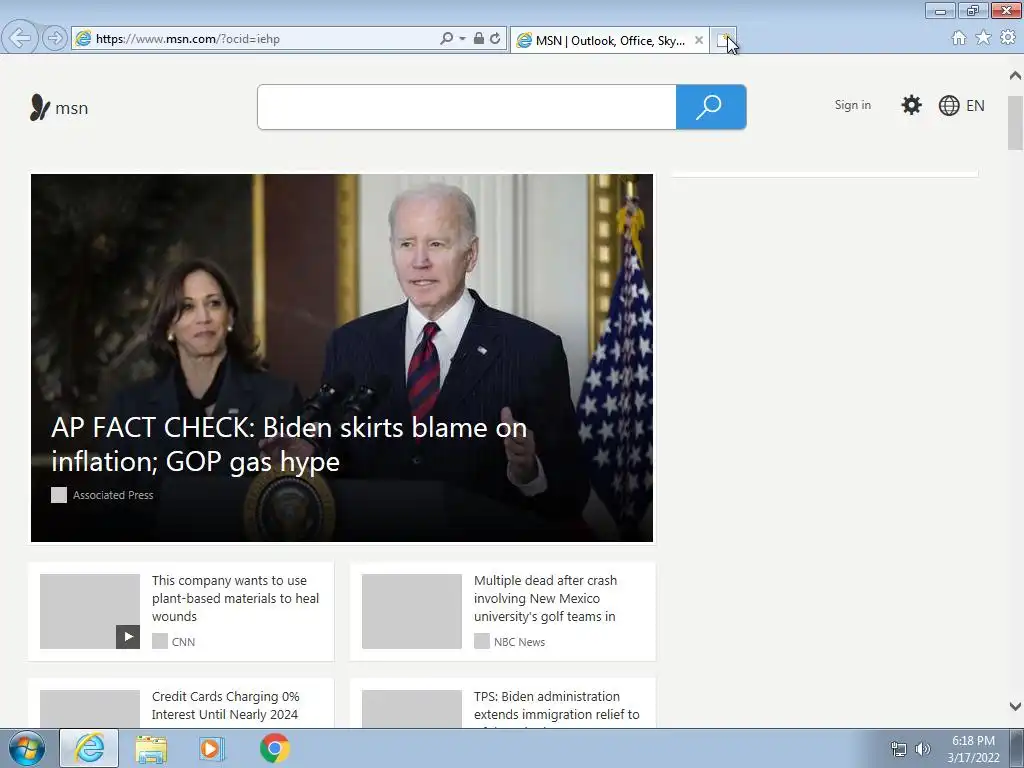
Task: Open the Home page icon in toolbar
Action: tap(958, 38)
